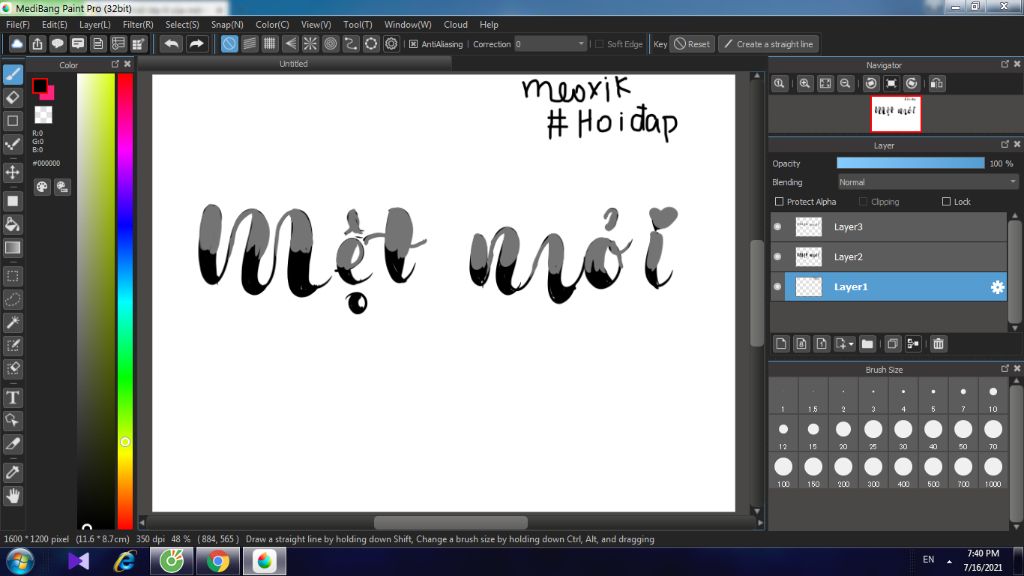Click the foreground color swatch

[x=39, y=86]
